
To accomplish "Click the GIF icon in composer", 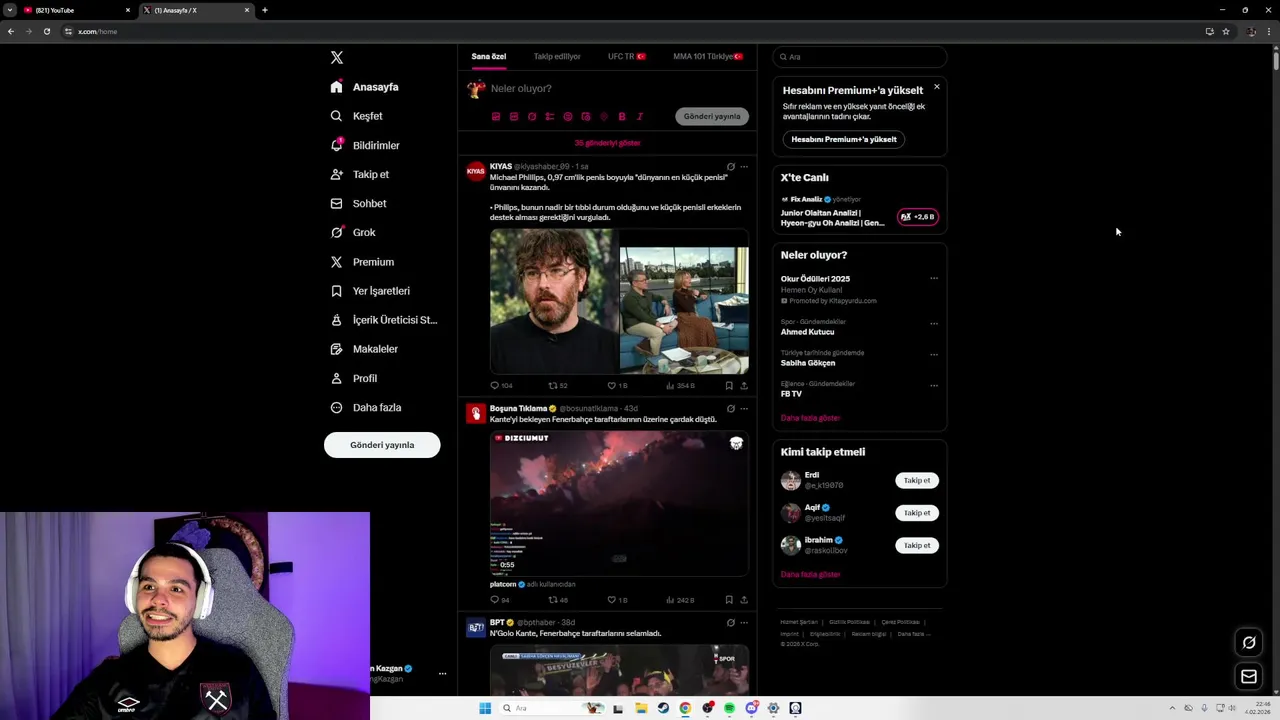I will 514,117.
